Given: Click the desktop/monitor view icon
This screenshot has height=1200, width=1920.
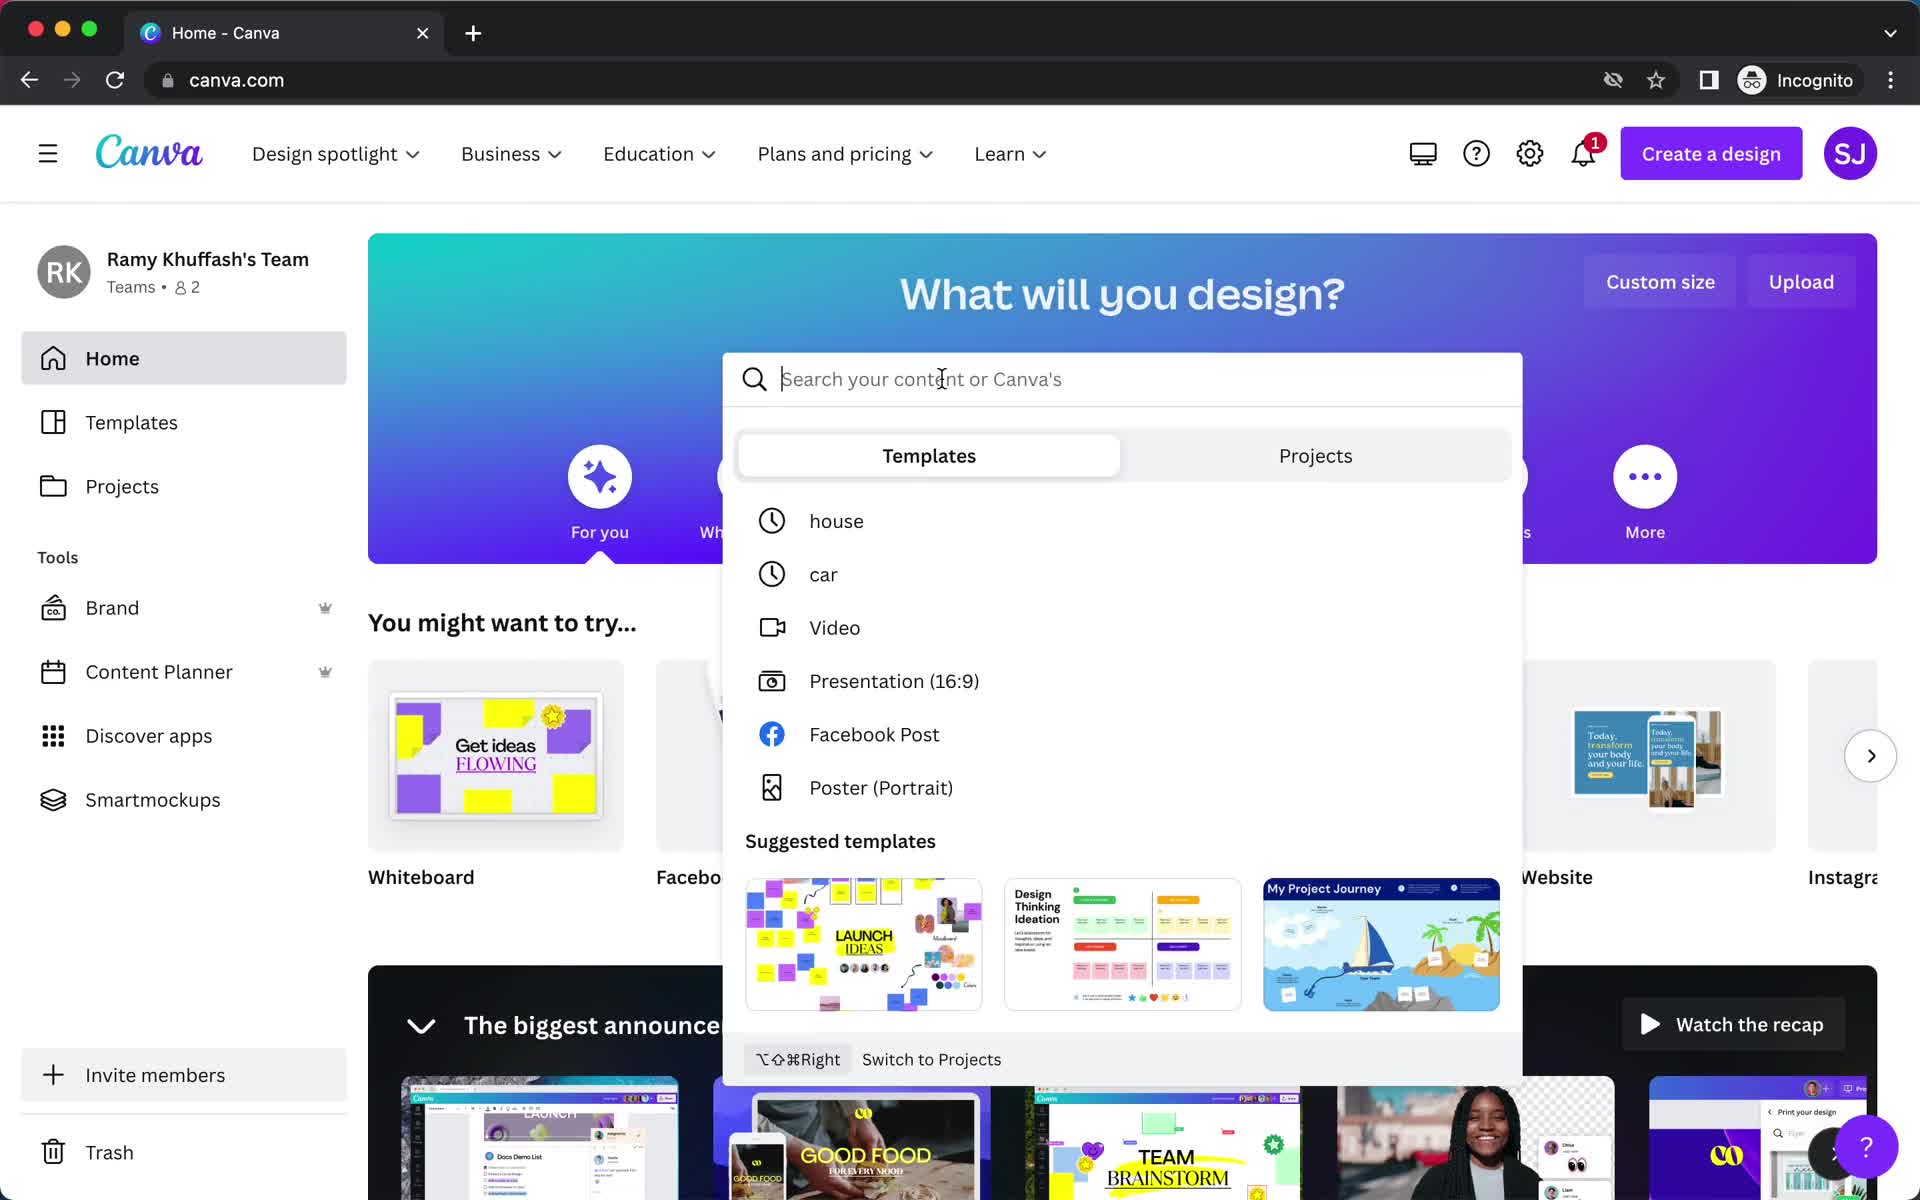Looking at the screenshot, I should [1421, 153].
